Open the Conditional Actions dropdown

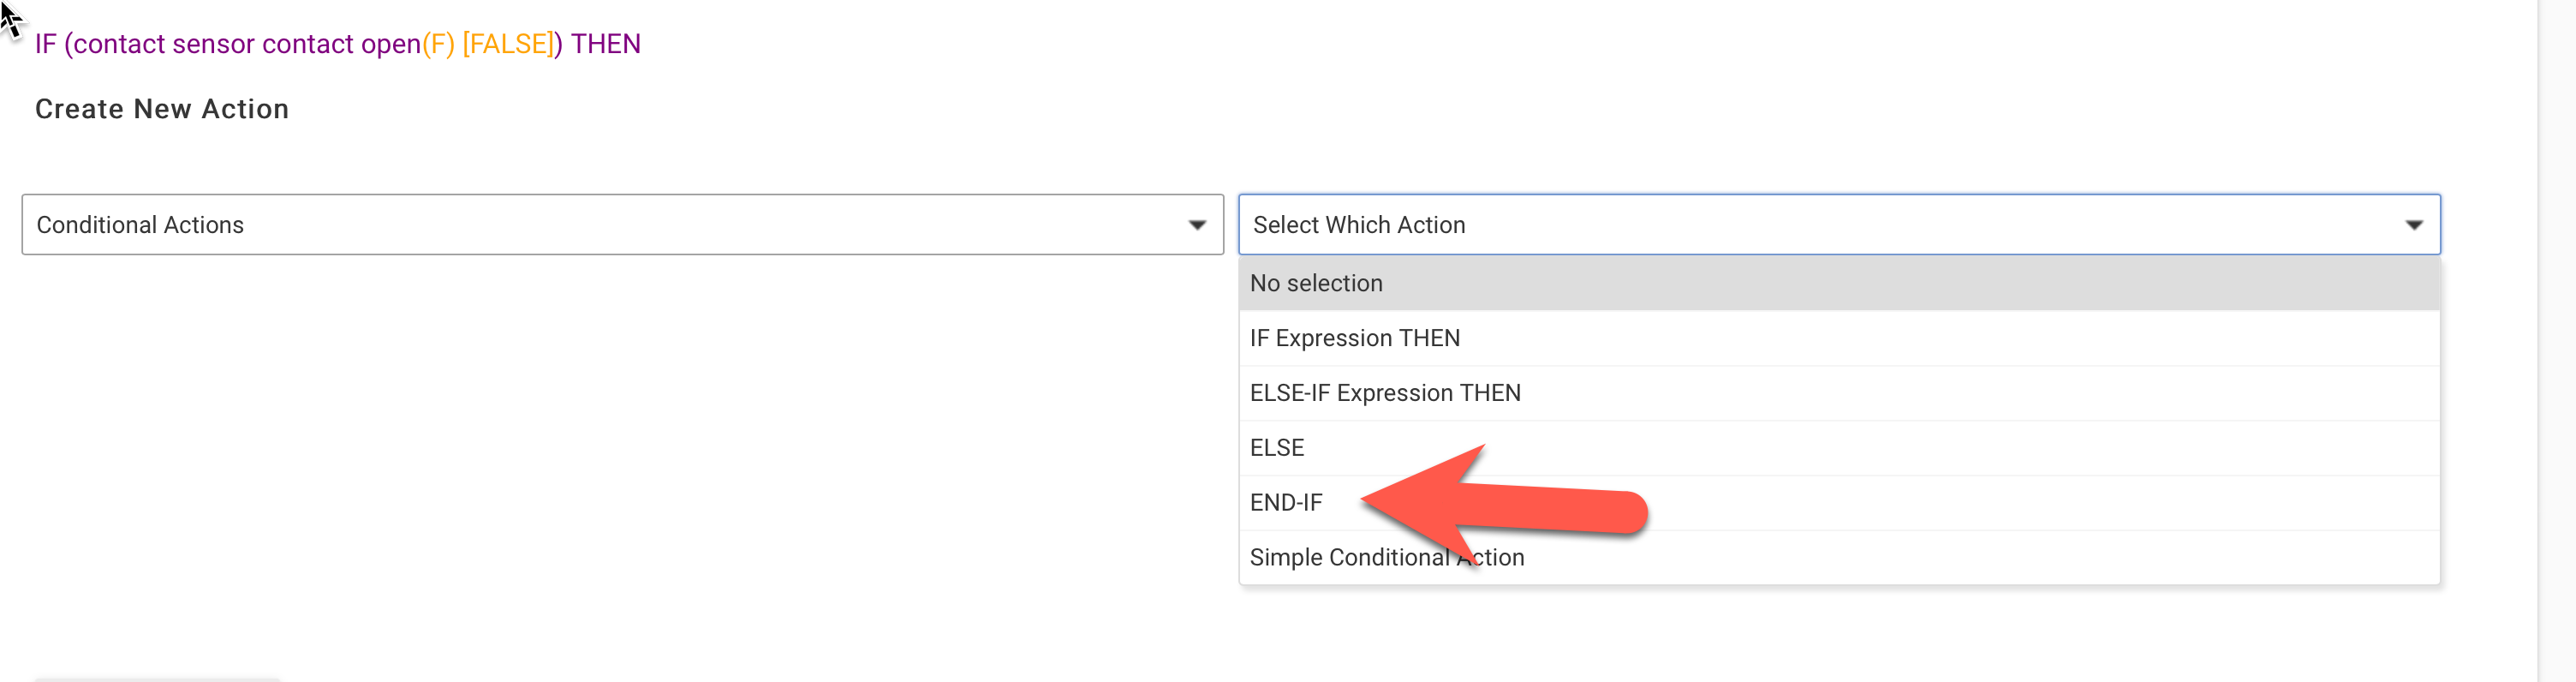coord(622,224)
